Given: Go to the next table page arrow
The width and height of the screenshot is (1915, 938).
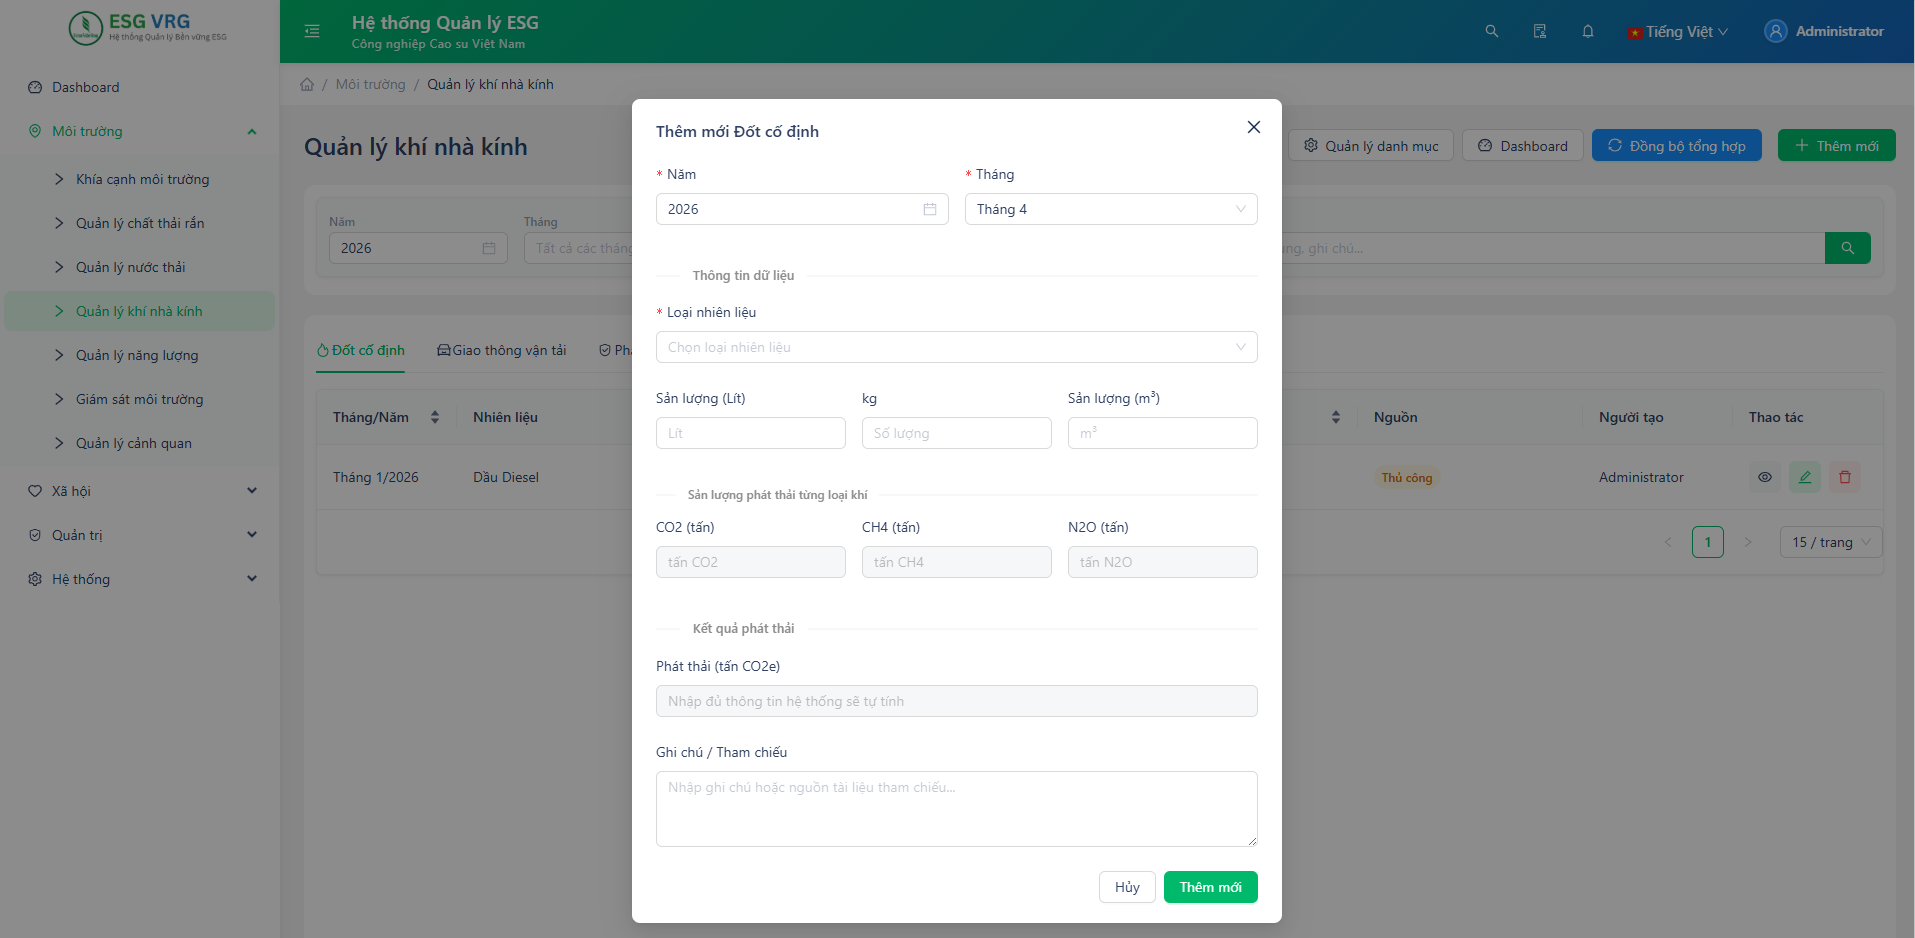Looking at the screenshot, I should pyautogui.click(x=1748, y=542).
